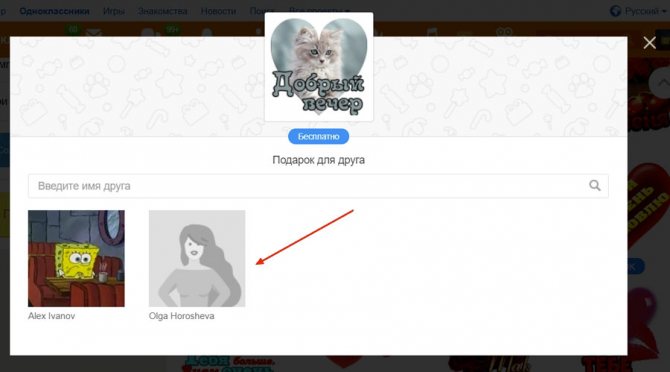Open the Игры menu item
The height and width of the screenshot is (372, 670).
coord(114,11)
